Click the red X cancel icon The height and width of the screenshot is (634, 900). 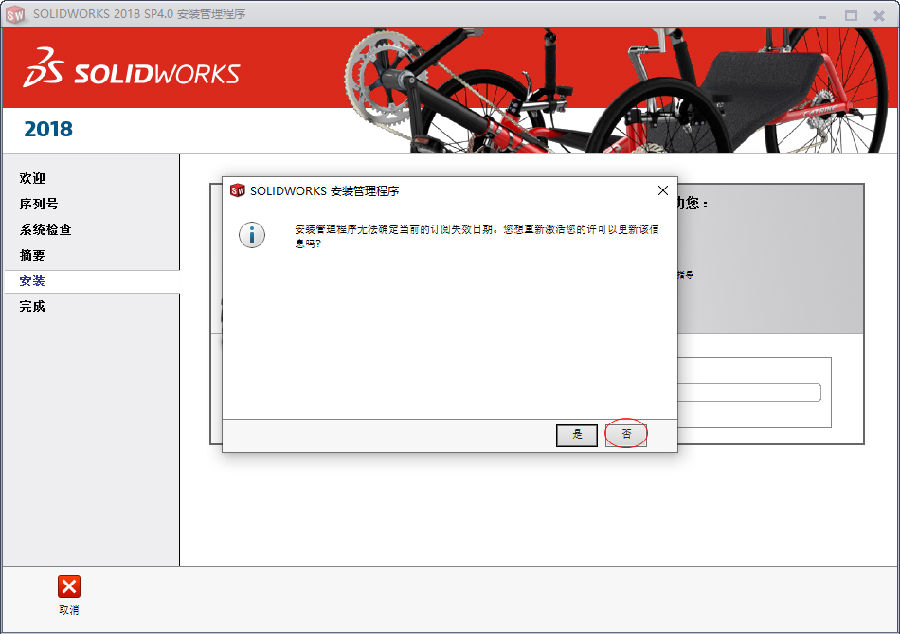click(69, 586)
